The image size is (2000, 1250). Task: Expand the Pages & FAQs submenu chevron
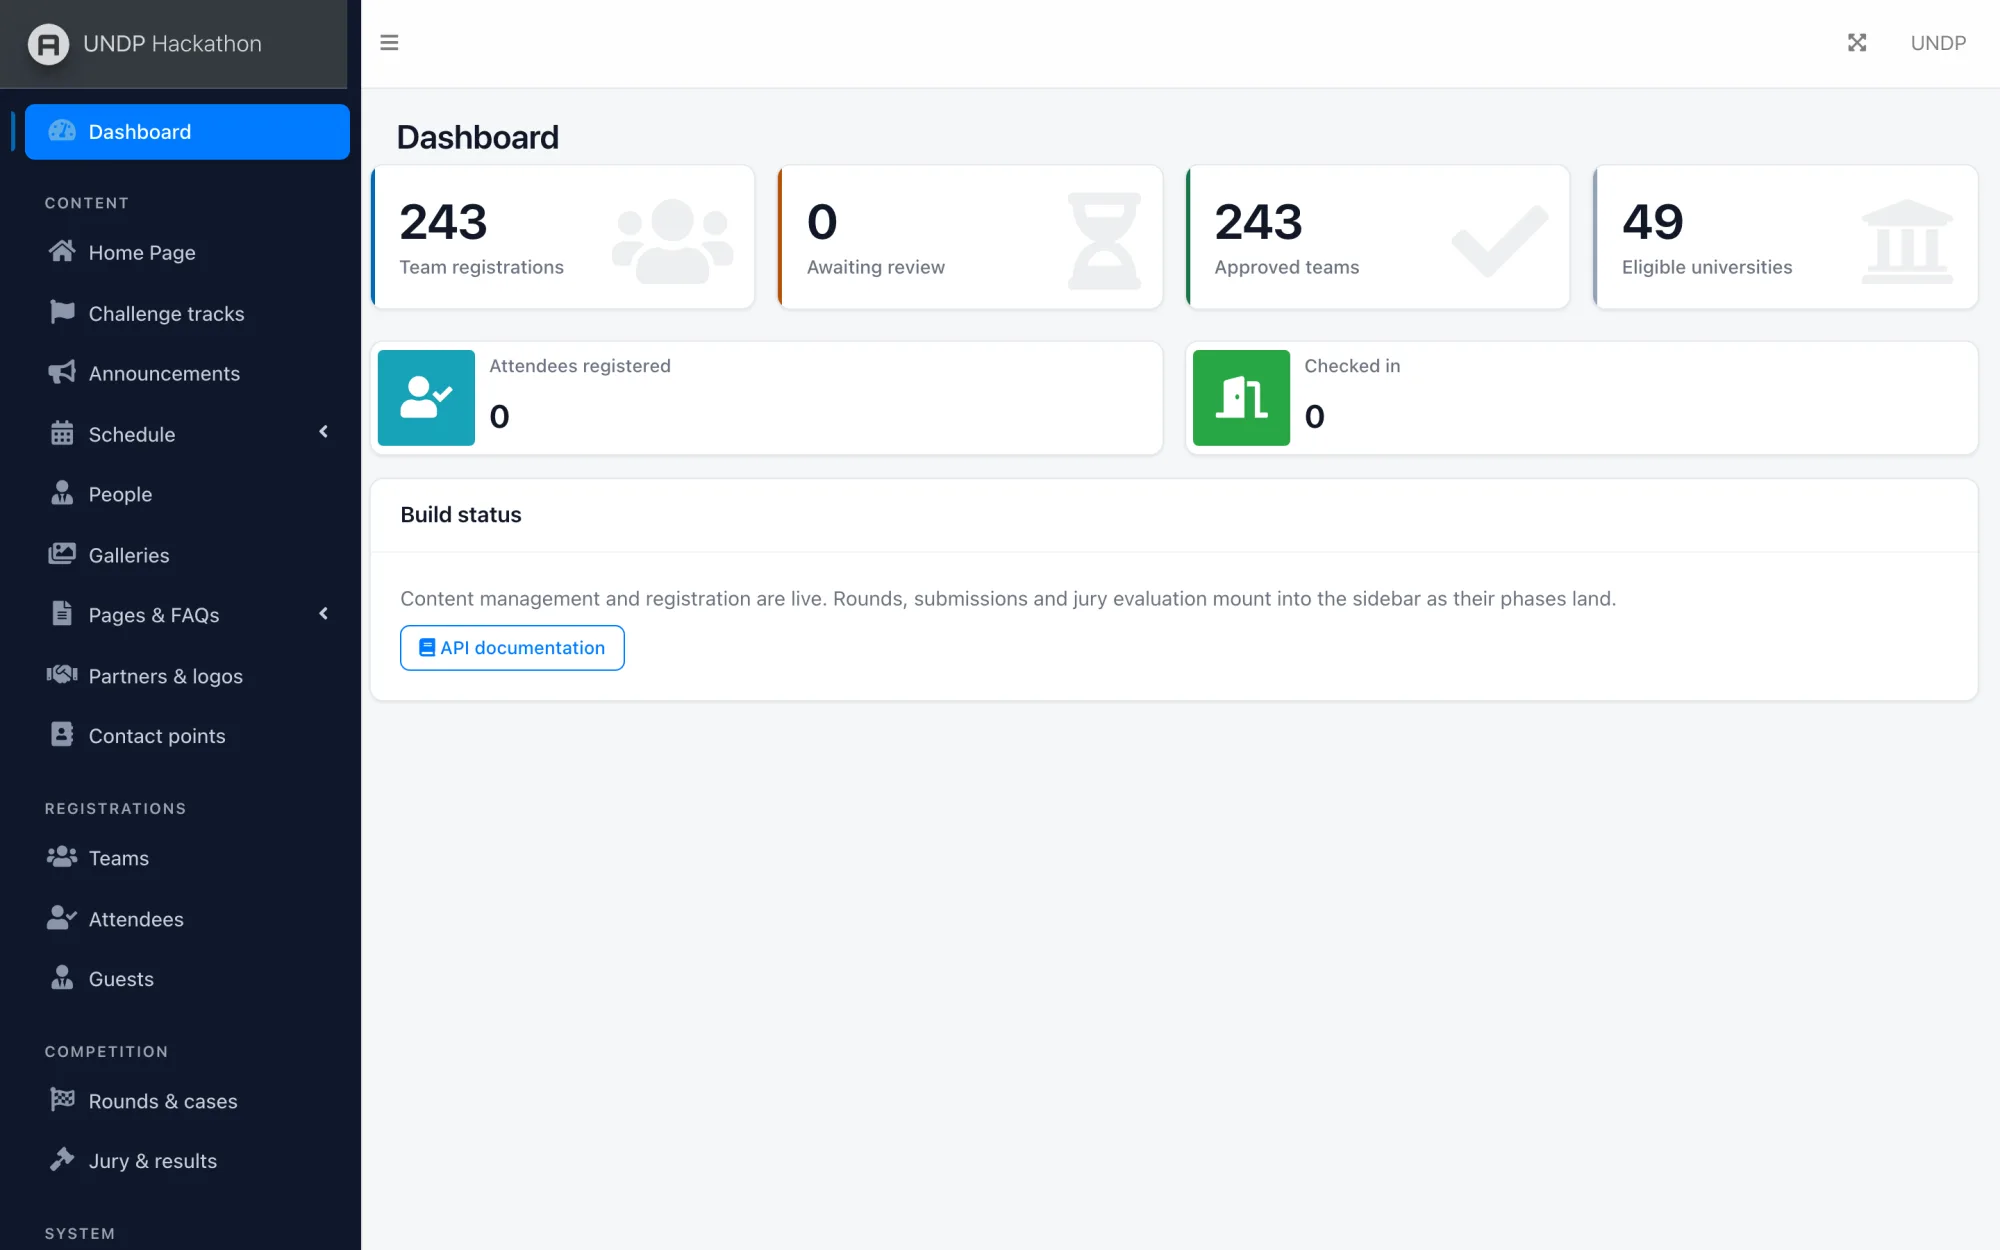tap(323, 614)
